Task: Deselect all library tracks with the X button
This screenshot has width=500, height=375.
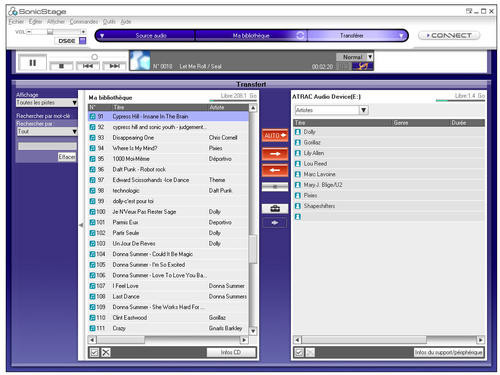Action: tap(106, 352)
